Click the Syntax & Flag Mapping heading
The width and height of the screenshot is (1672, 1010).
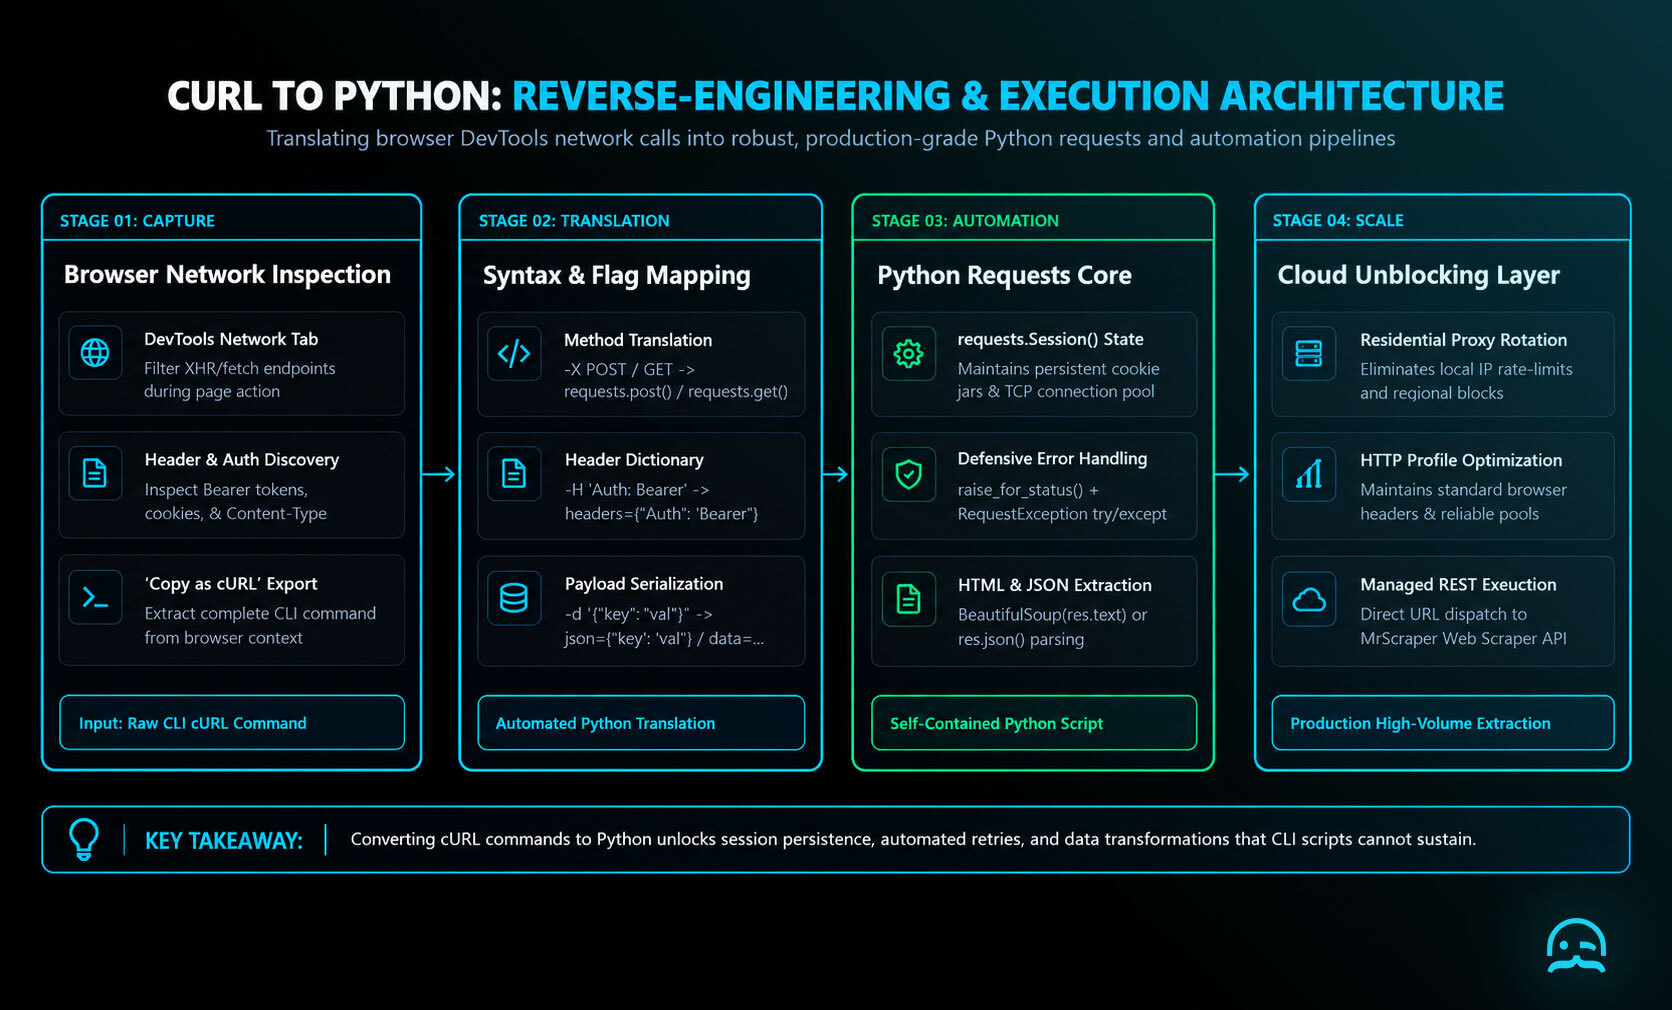click(x=616, y=275)
